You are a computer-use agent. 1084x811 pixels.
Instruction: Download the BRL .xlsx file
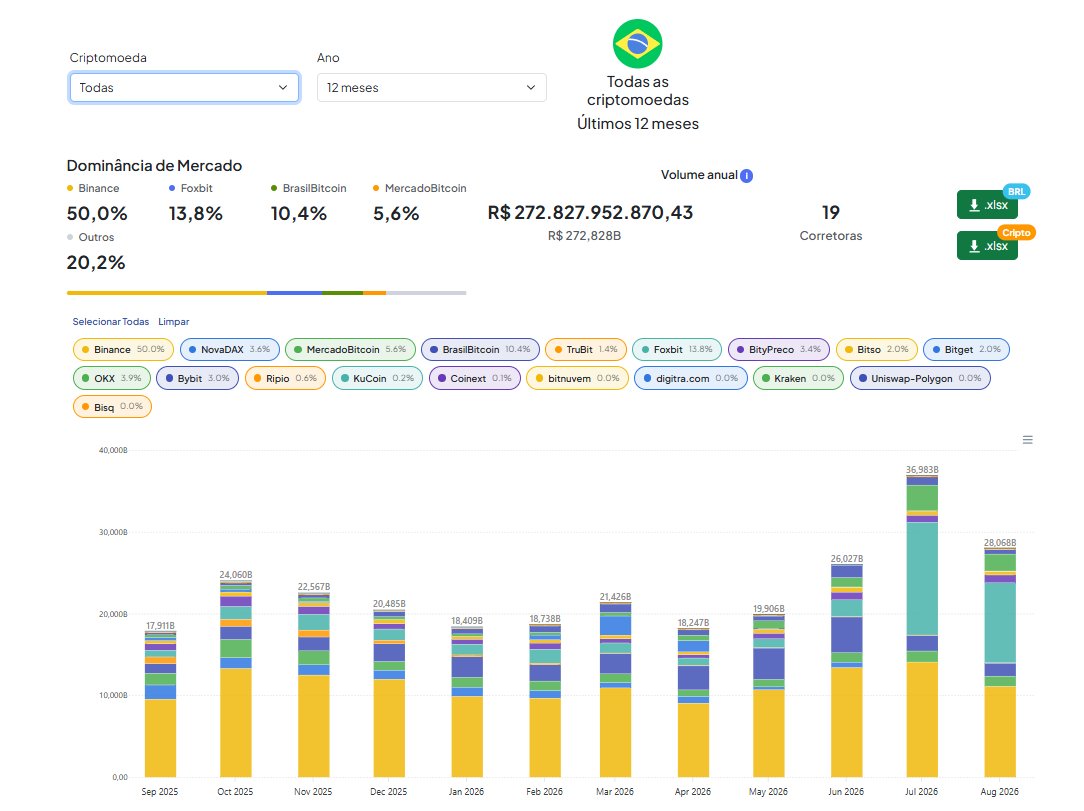click(x=987, y=205)
